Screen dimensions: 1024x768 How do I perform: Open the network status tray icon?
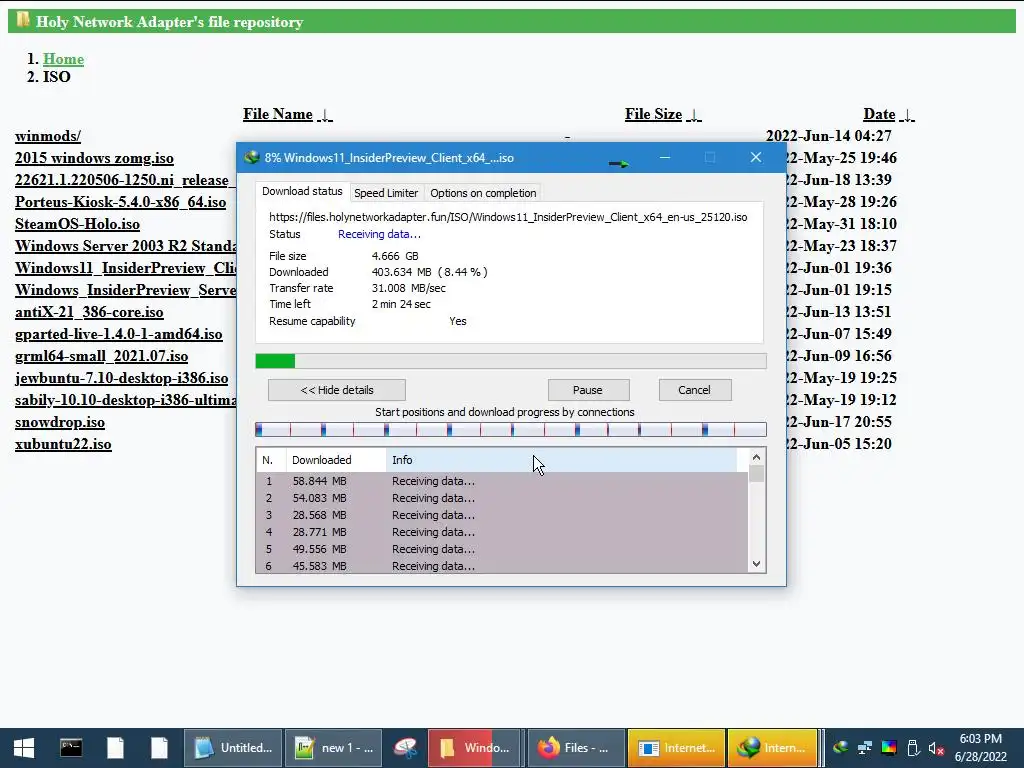[x=865, y=748]
